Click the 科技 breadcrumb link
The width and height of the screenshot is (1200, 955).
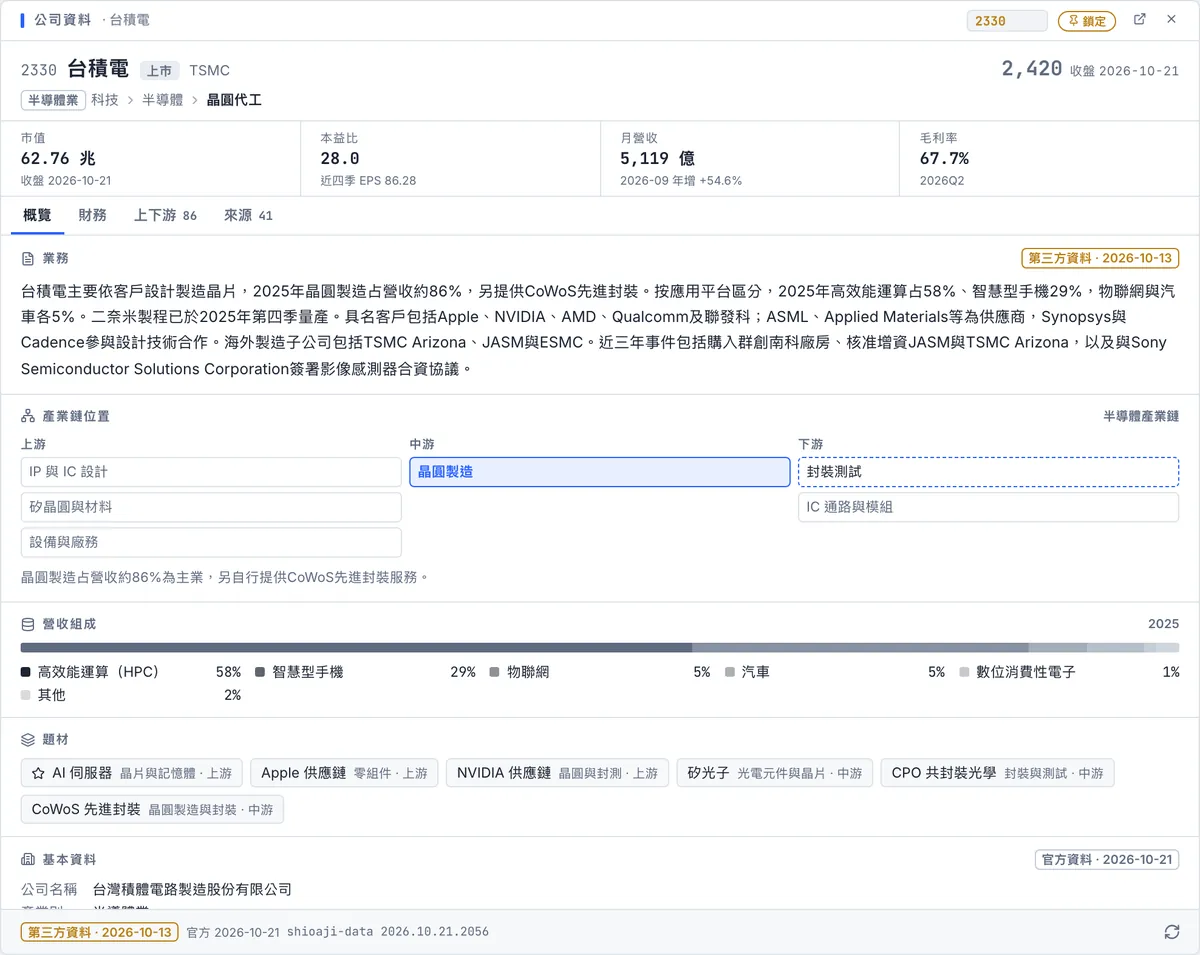(x=105, y=100)
